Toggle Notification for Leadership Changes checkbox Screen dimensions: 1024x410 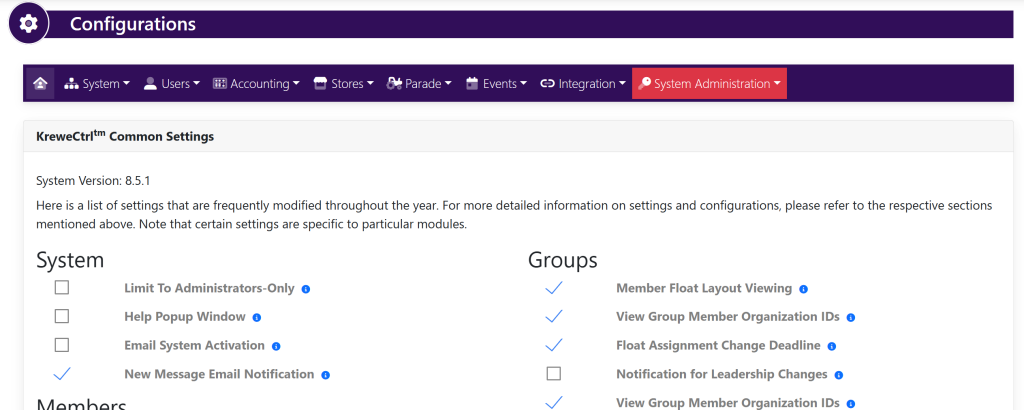click(x=554, y=374)
